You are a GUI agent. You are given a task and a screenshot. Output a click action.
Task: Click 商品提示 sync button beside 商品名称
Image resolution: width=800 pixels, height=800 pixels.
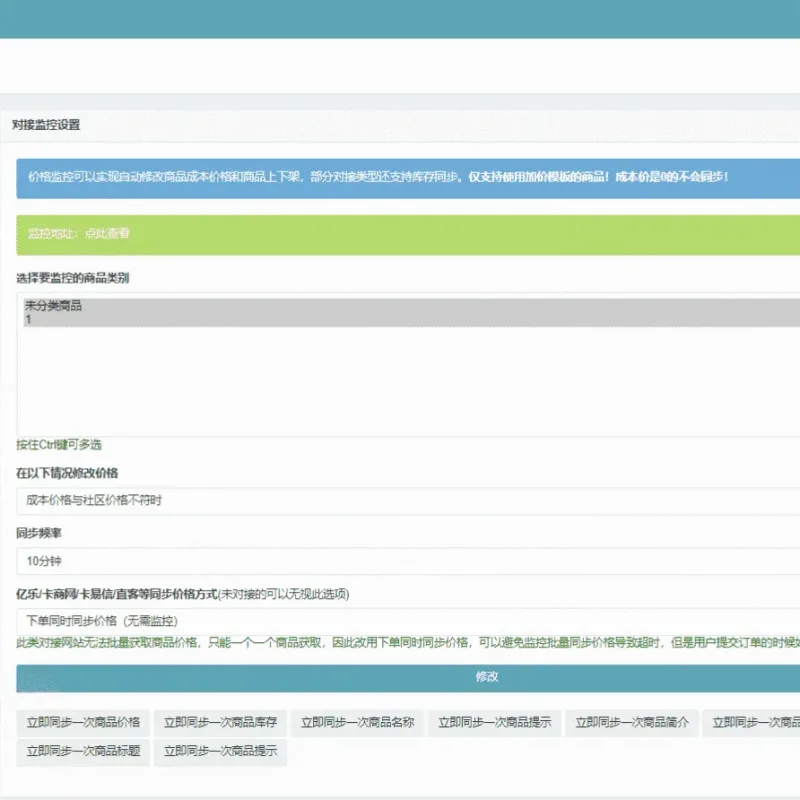(x=494, y=722)
